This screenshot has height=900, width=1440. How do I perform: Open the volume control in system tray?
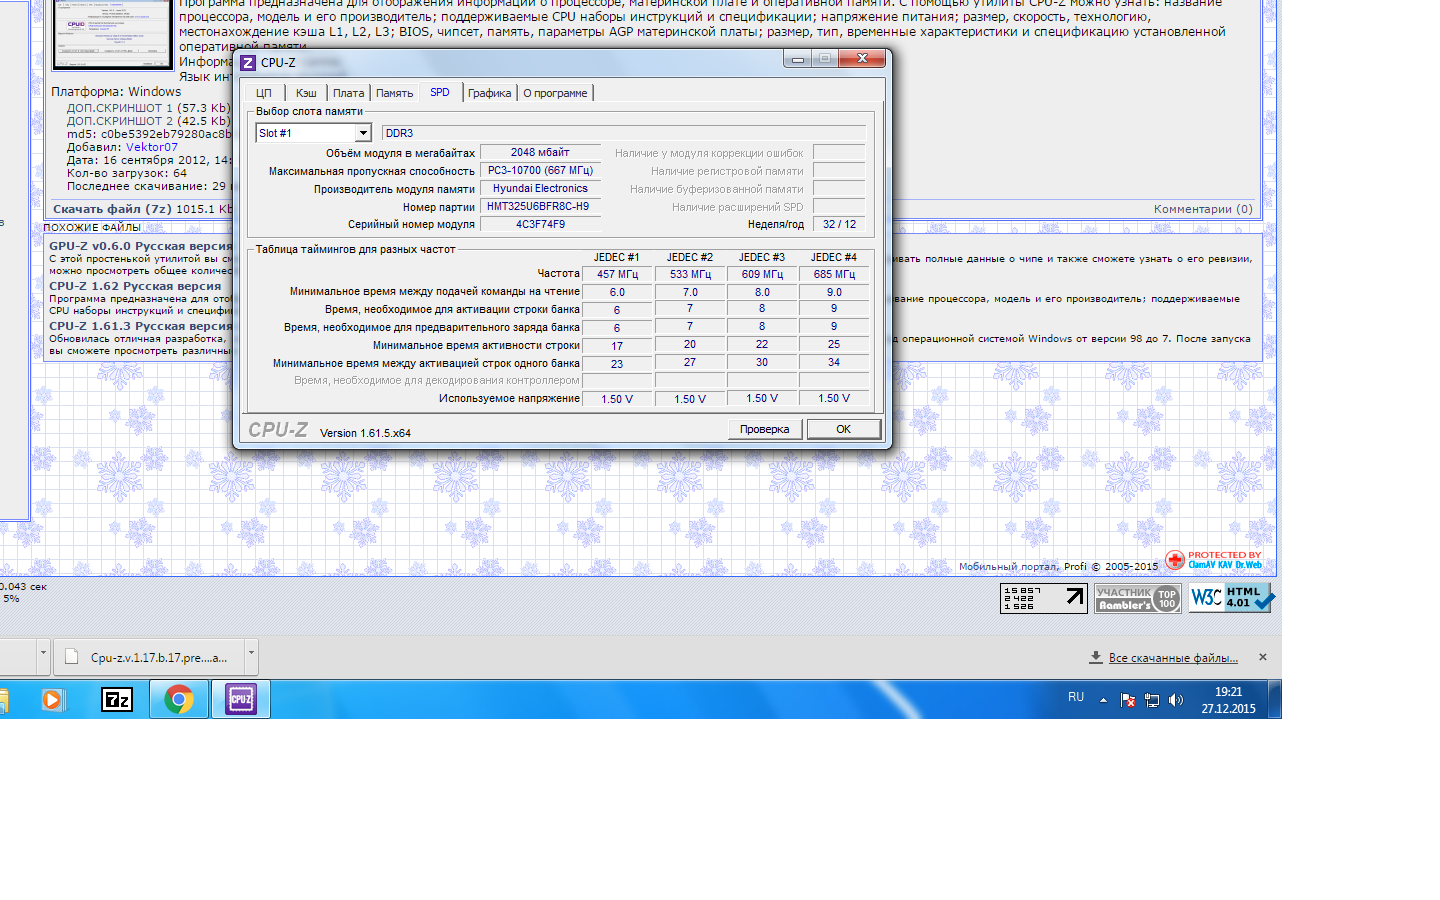1176,700
